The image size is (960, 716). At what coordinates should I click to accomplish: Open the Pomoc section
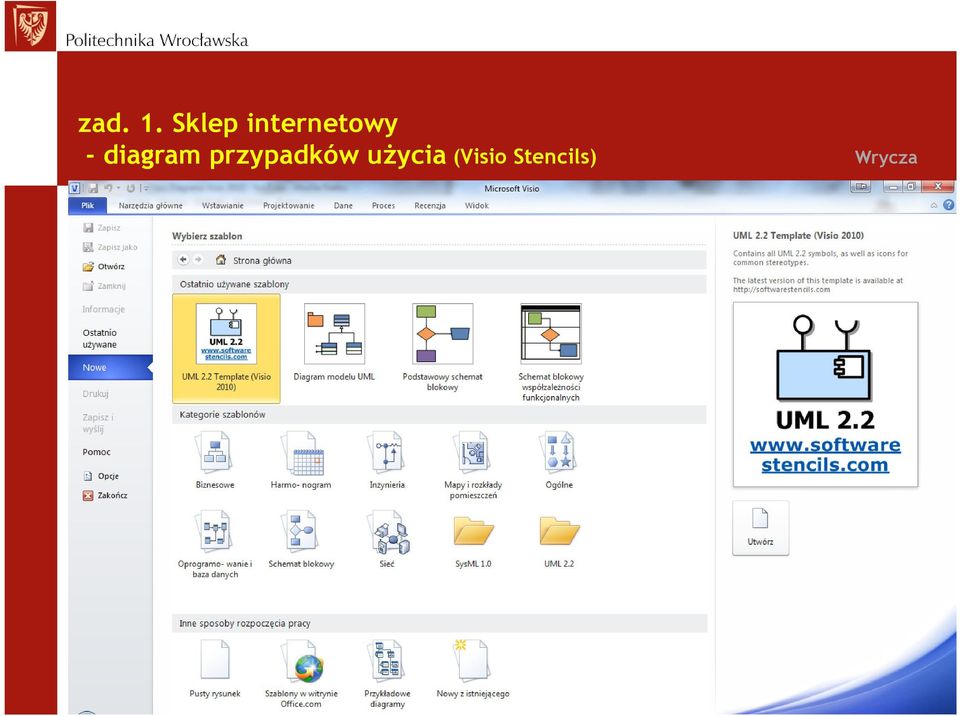coord(97,452)
